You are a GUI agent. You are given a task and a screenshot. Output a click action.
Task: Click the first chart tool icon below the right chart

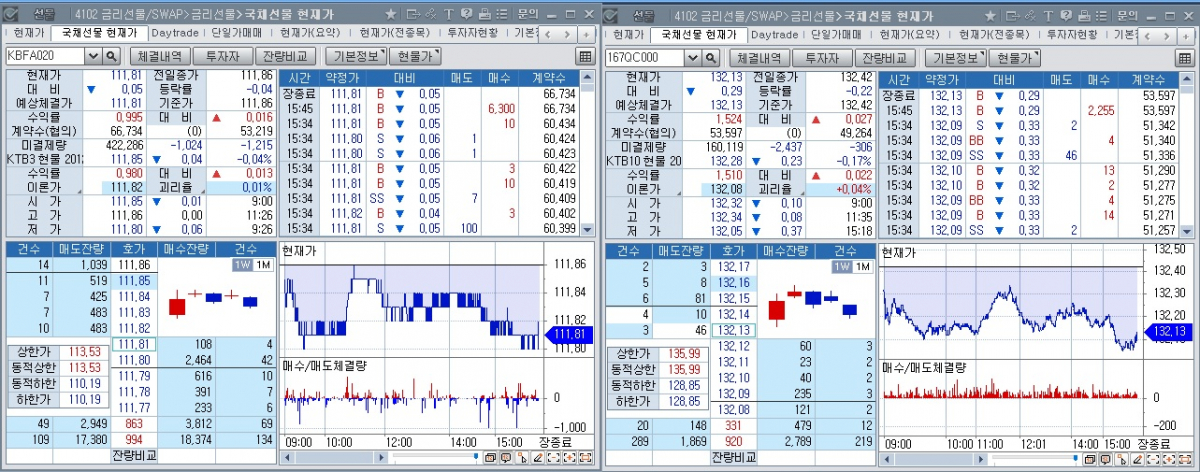point(1090,457)
